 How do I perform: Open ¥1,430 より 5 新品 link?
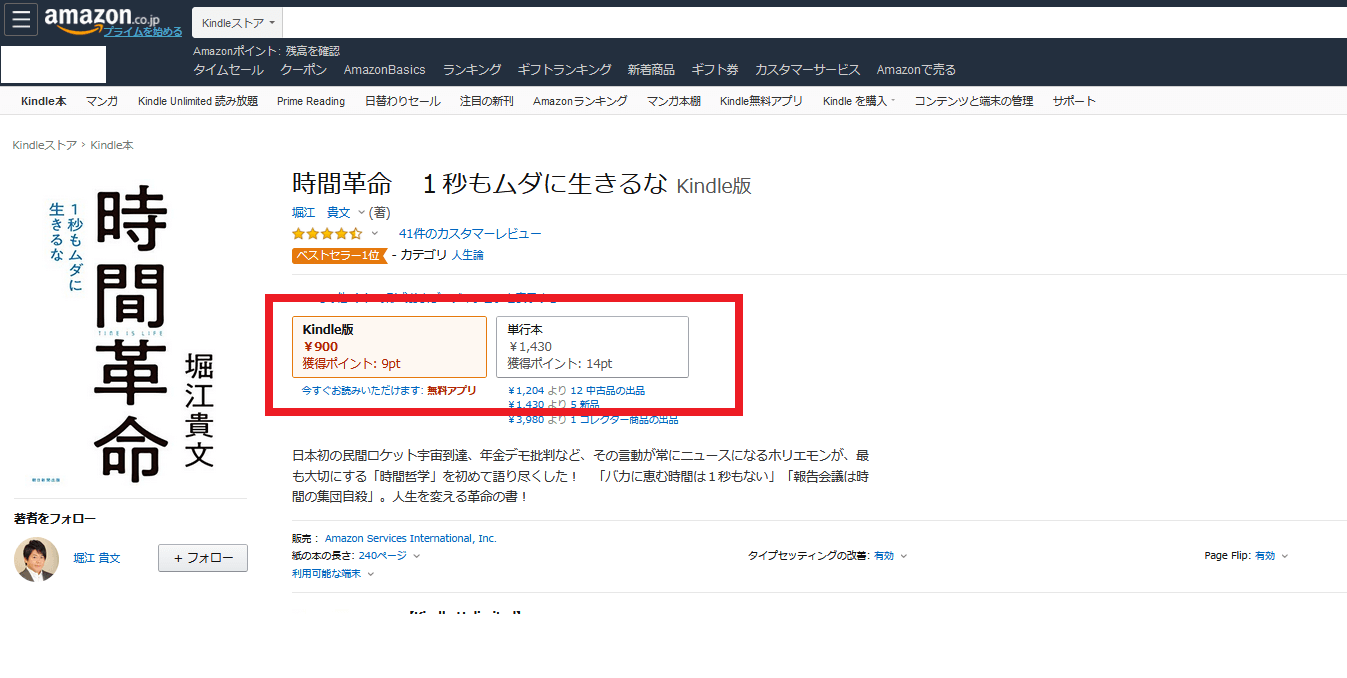point(554,404)
